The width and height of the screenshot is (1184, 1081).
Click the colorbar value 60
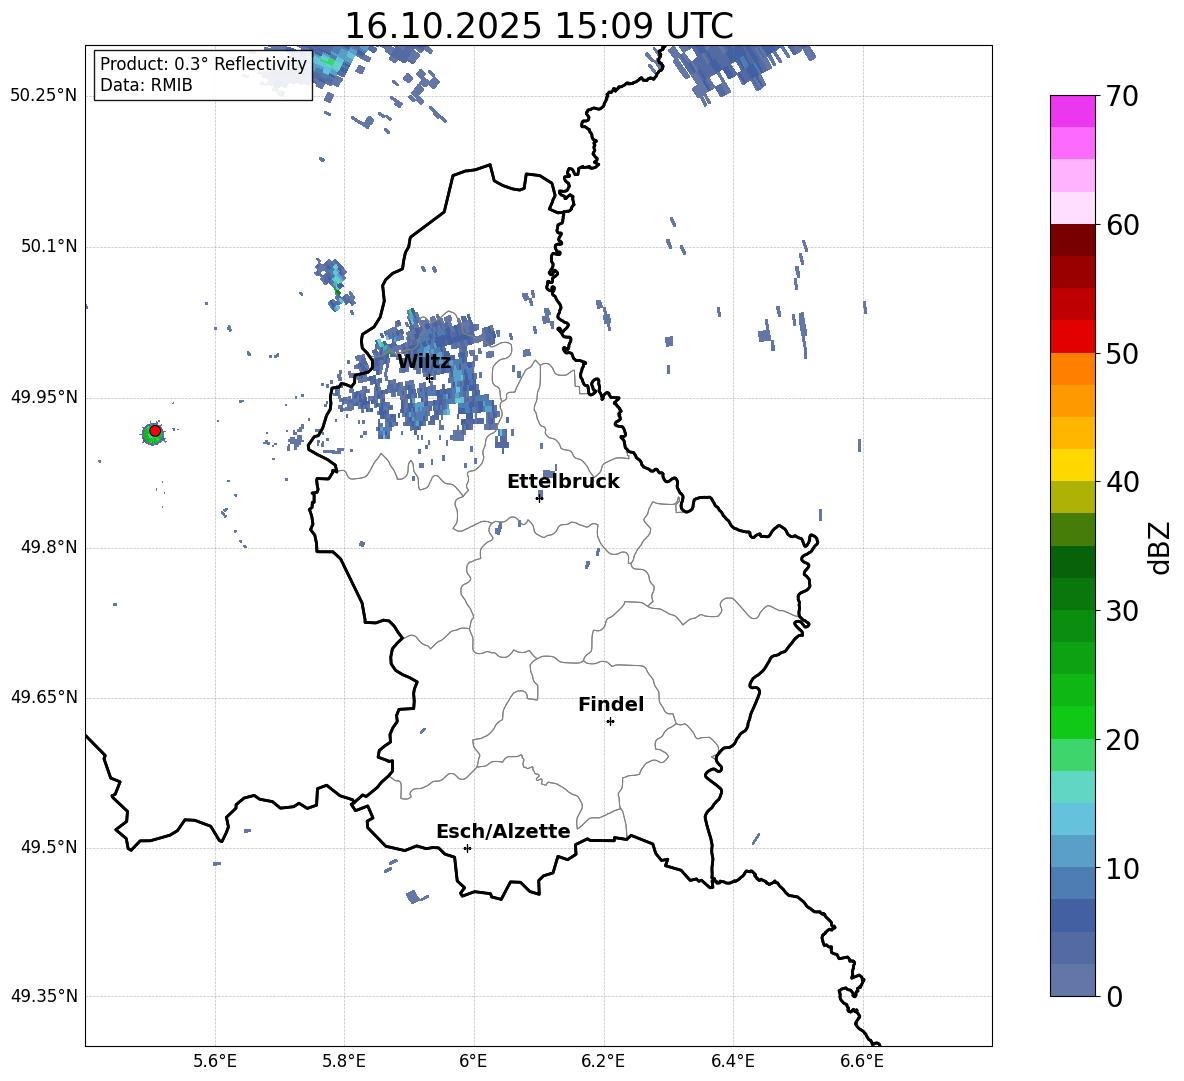[1122, 225]
